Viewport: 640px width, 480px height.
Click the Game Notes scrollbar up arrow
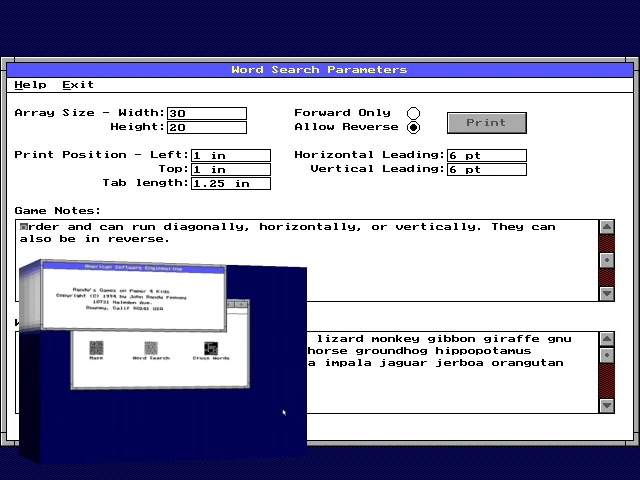[607, 227]
